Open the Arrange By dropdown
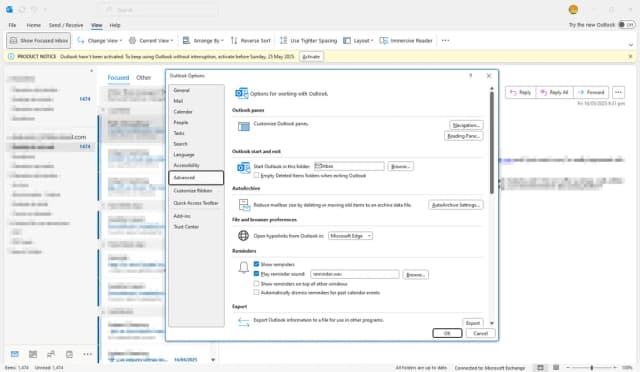The image size is (640, 372). [203, 40]
